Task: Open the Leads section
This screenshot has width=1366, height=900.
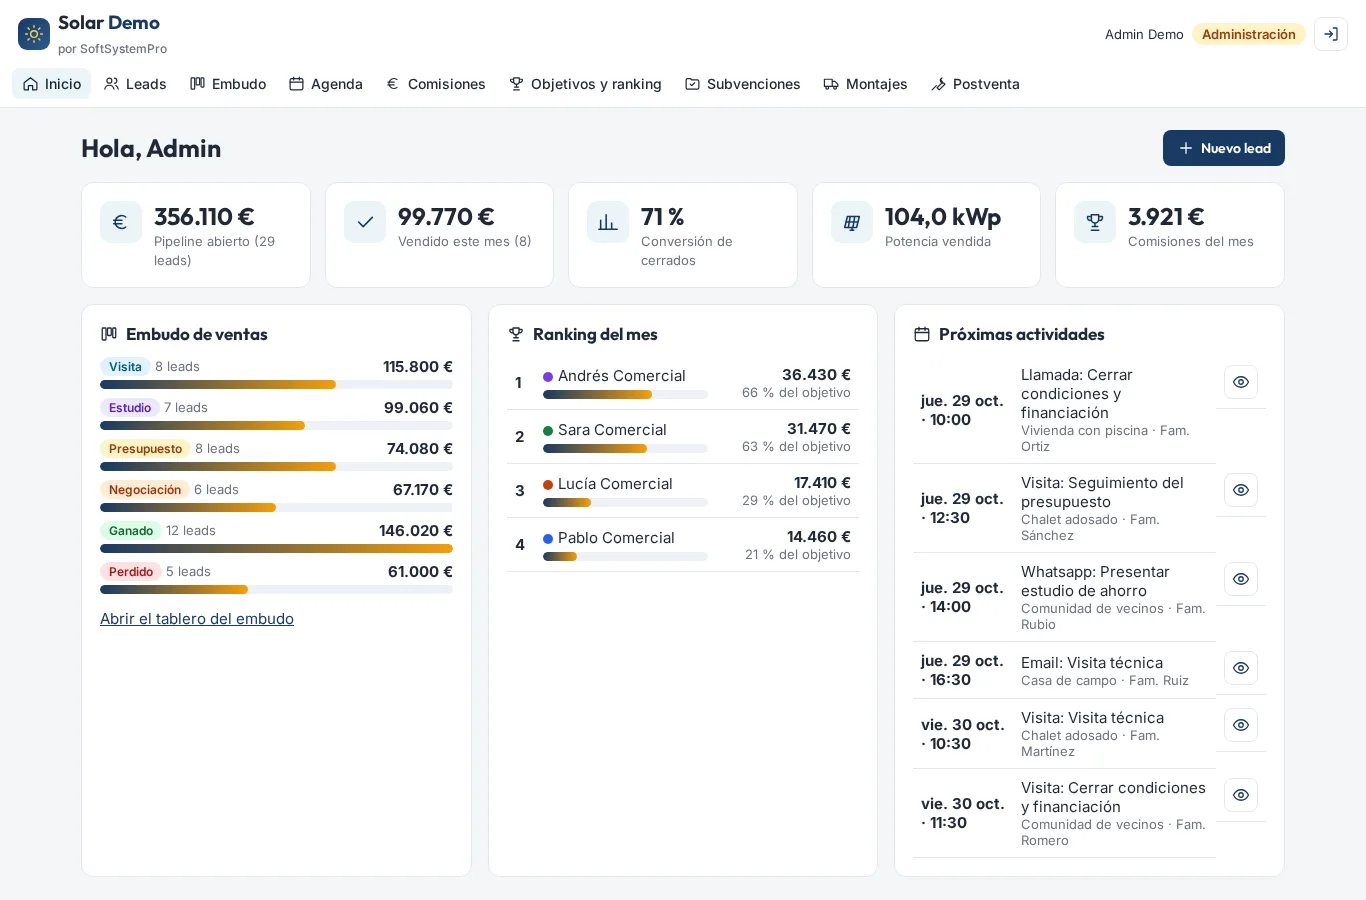Action: pyautogui.click(x=135, y=84)
